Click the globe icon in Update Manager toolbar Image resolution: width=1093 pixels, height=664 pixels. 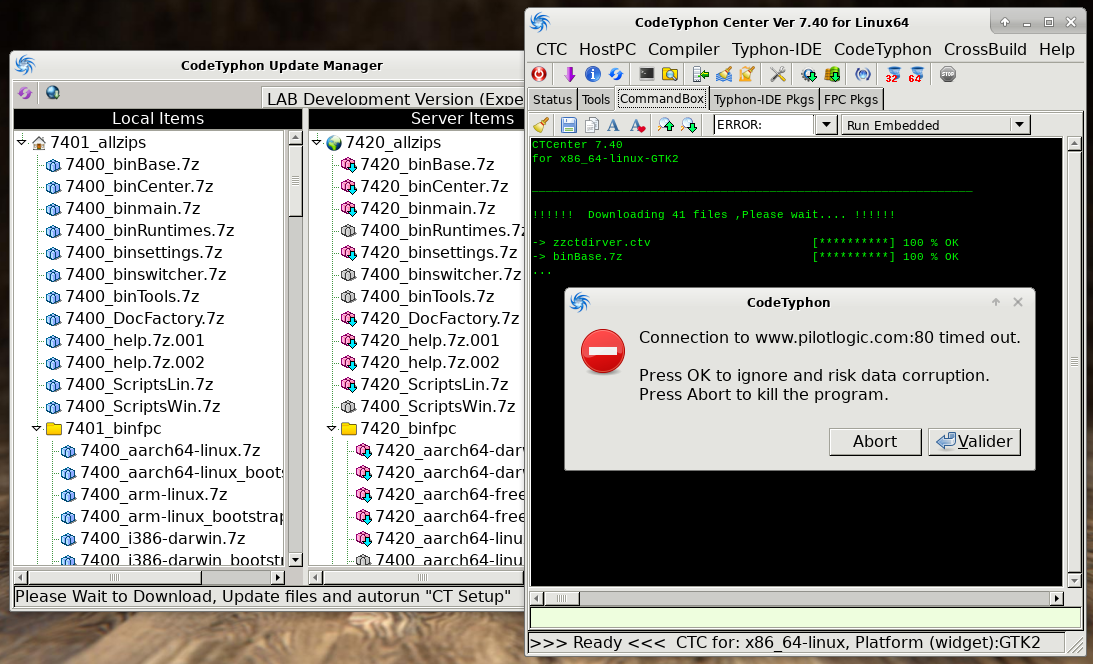pos(52,93)
